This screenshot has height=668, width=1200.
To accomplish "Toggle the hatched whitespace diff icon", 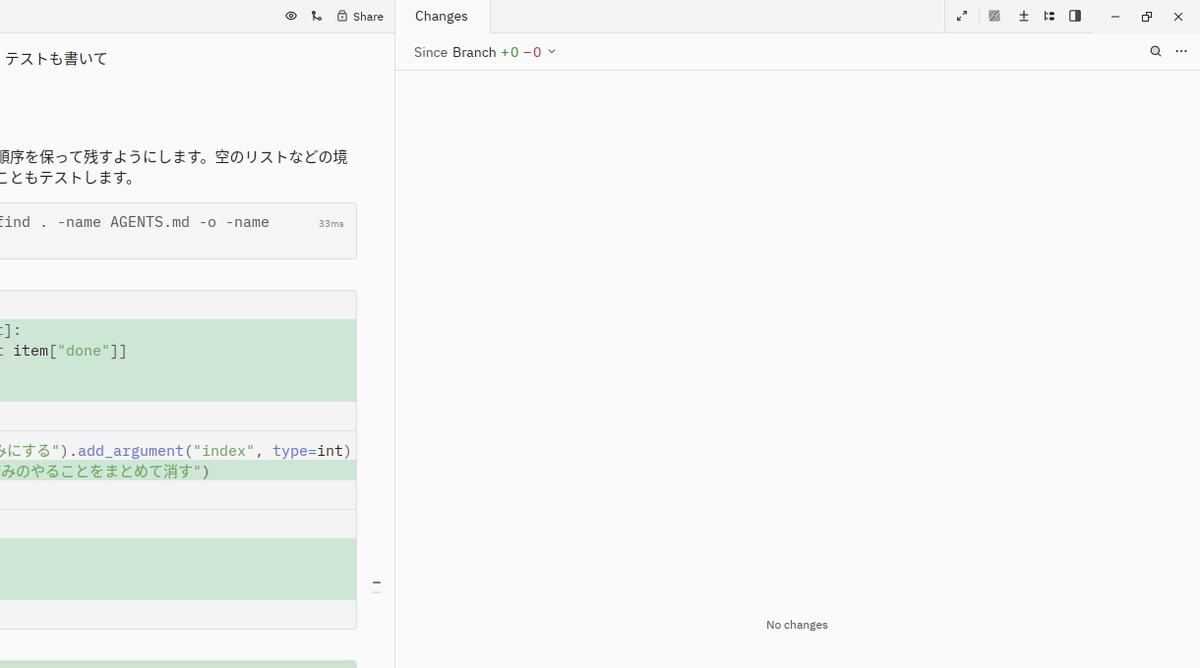I will pyautogui.click(x=994, y=16).
